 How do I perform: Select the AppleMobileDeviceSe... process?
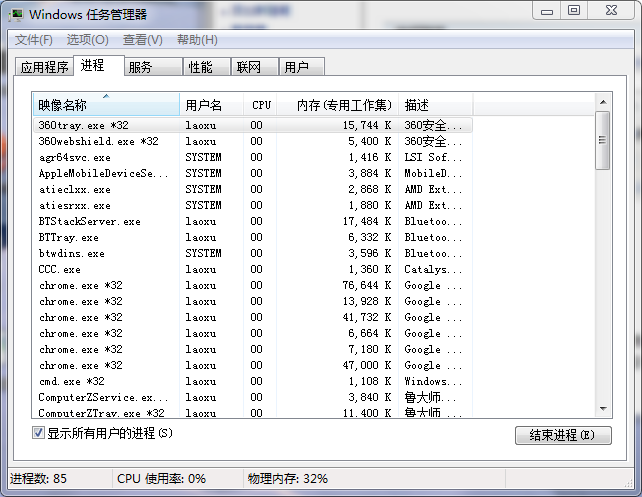tap(253, 173)
